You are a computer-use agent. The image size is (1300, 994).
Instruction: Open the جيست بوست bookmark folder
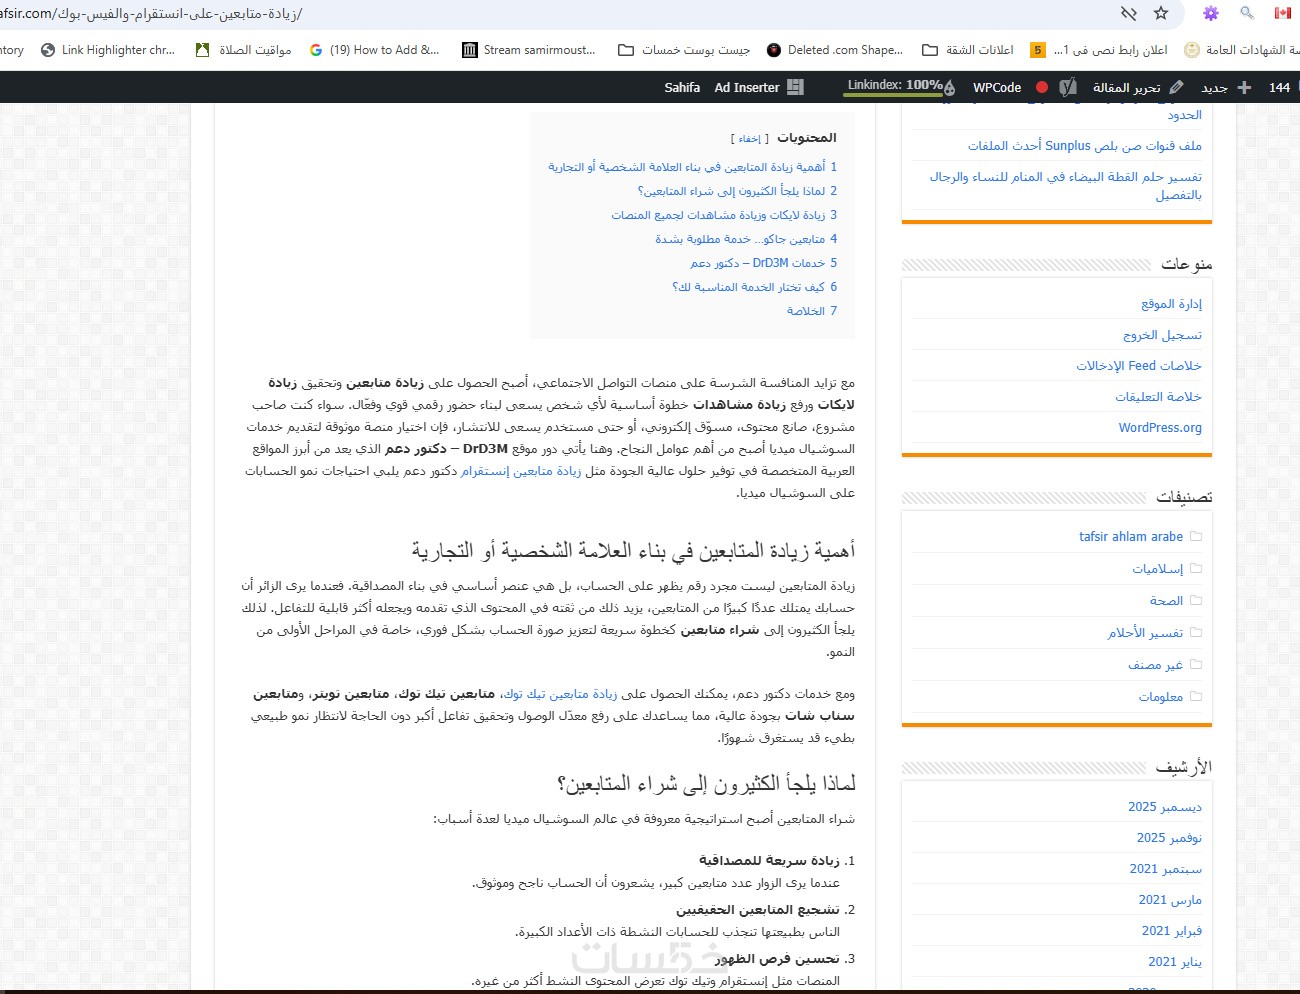(684, 49)
